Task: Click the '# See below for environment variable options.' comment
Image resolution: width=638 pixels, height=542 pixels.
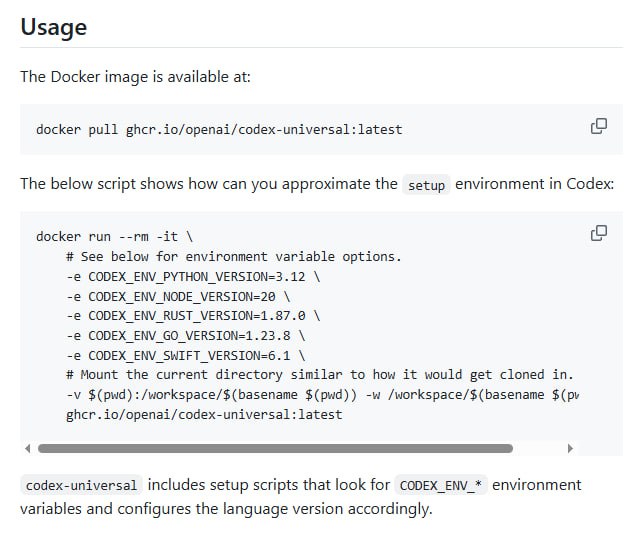Action: [234, 257]
